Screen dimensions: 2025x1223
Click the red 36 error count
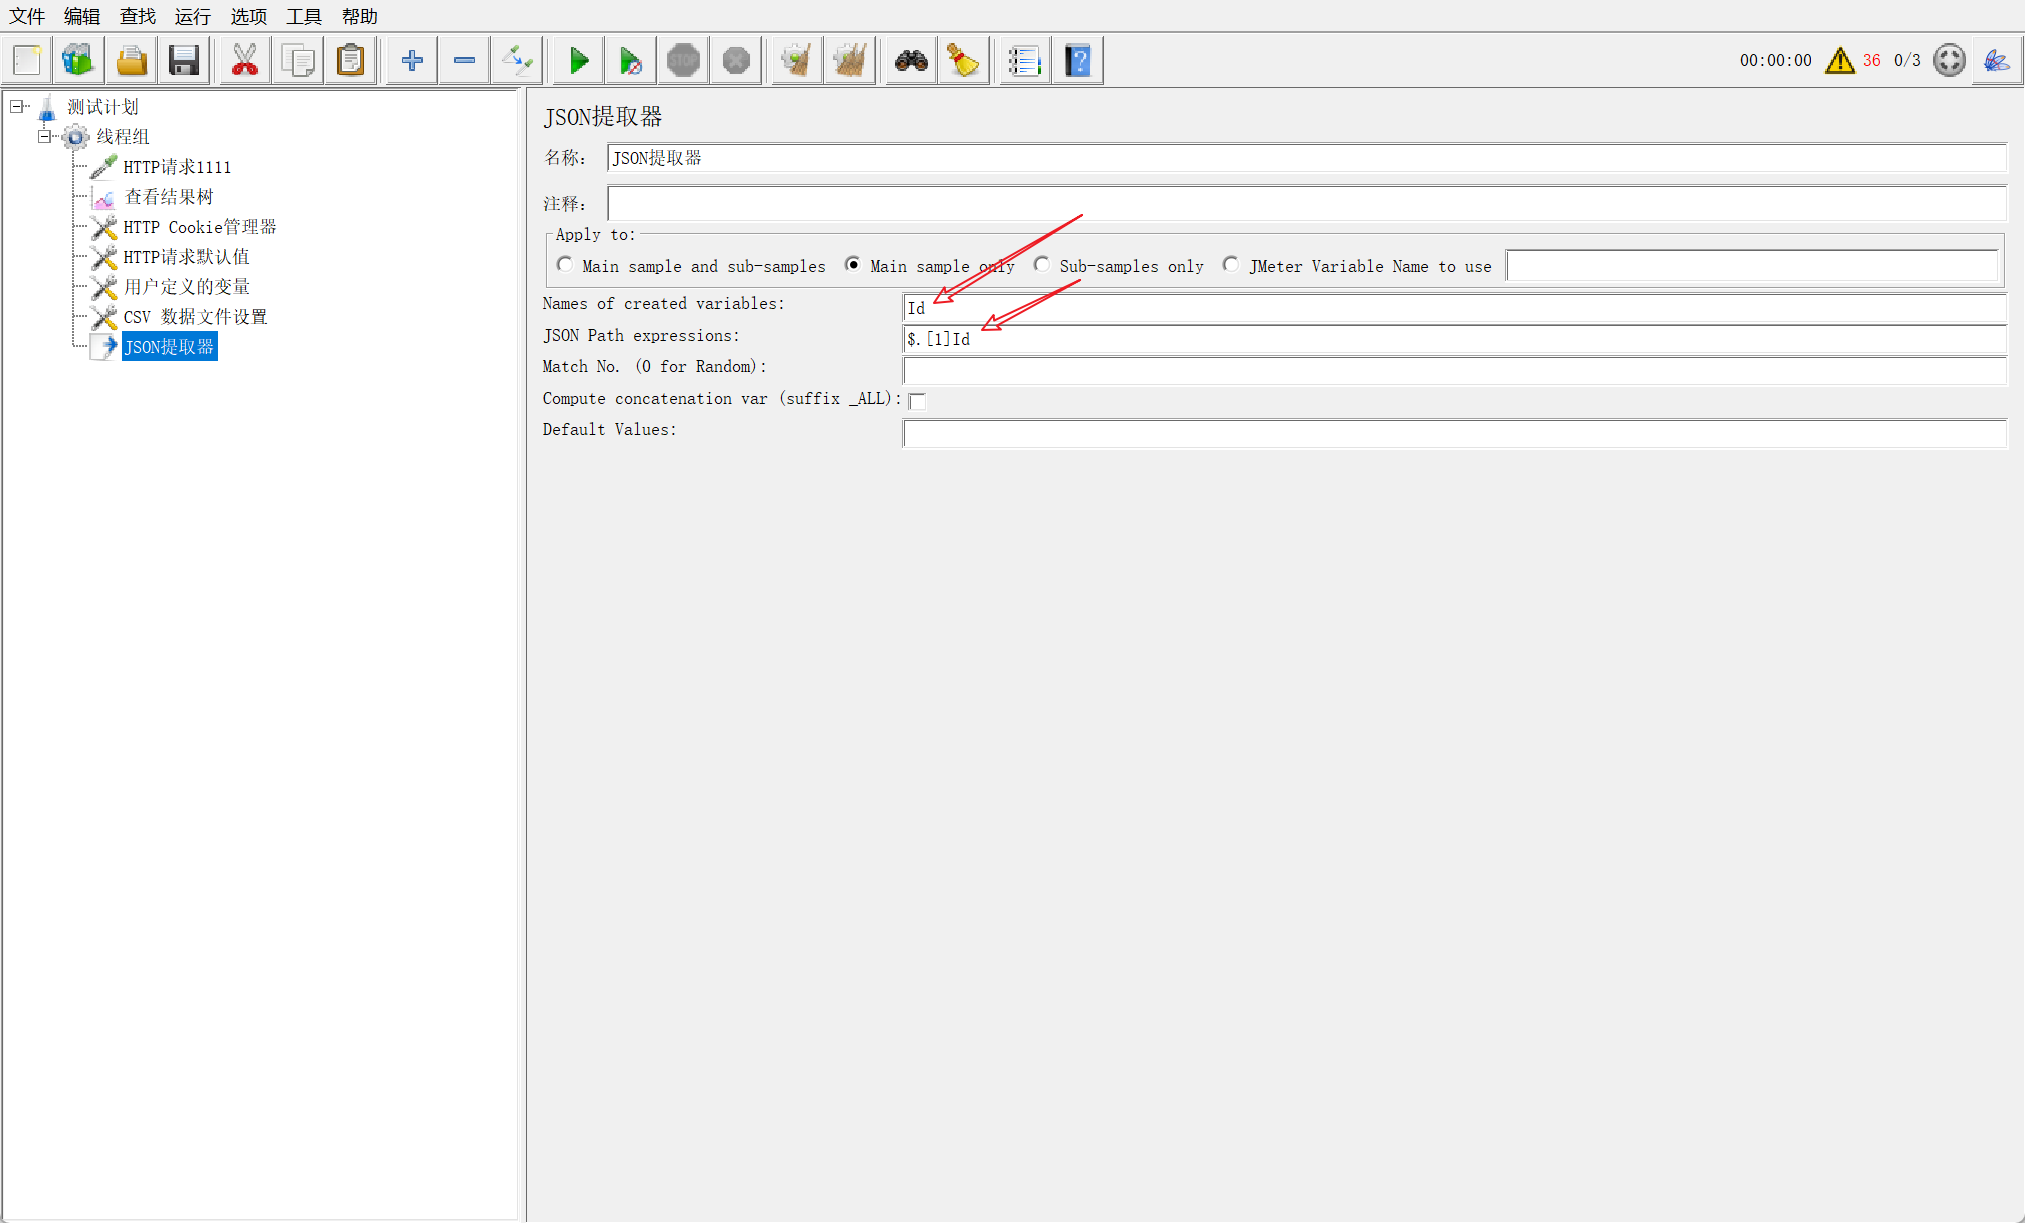[1871, 61]
